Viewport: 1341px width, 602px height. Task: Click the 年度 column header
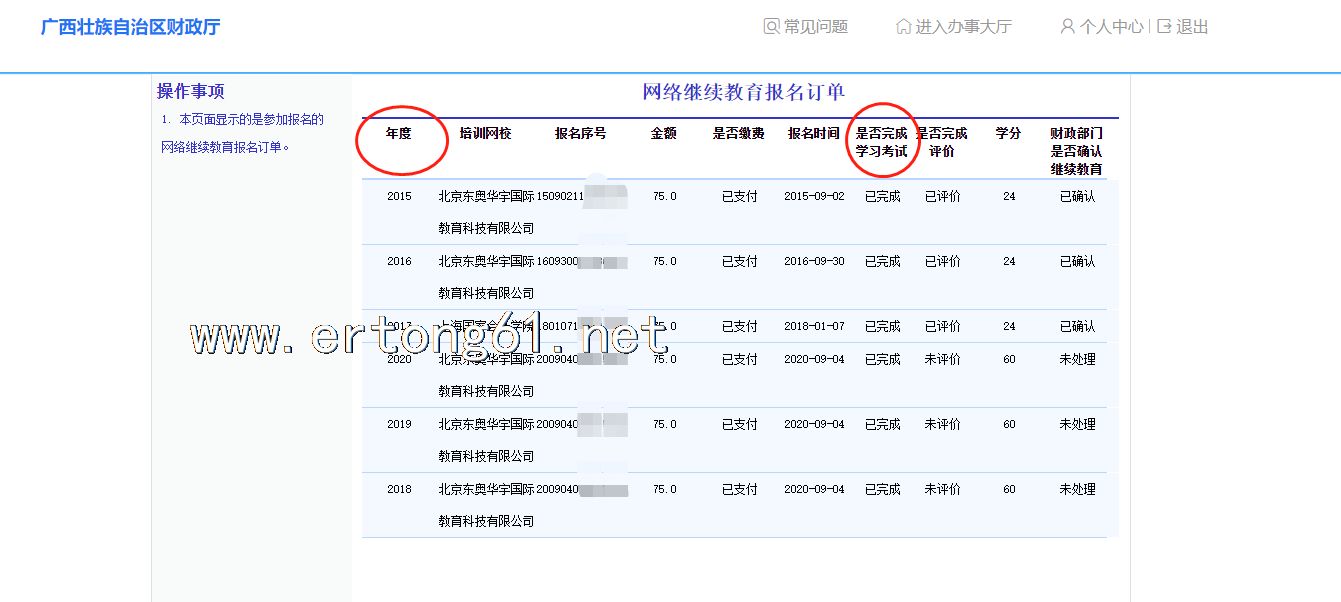click(x=399, y=134)
